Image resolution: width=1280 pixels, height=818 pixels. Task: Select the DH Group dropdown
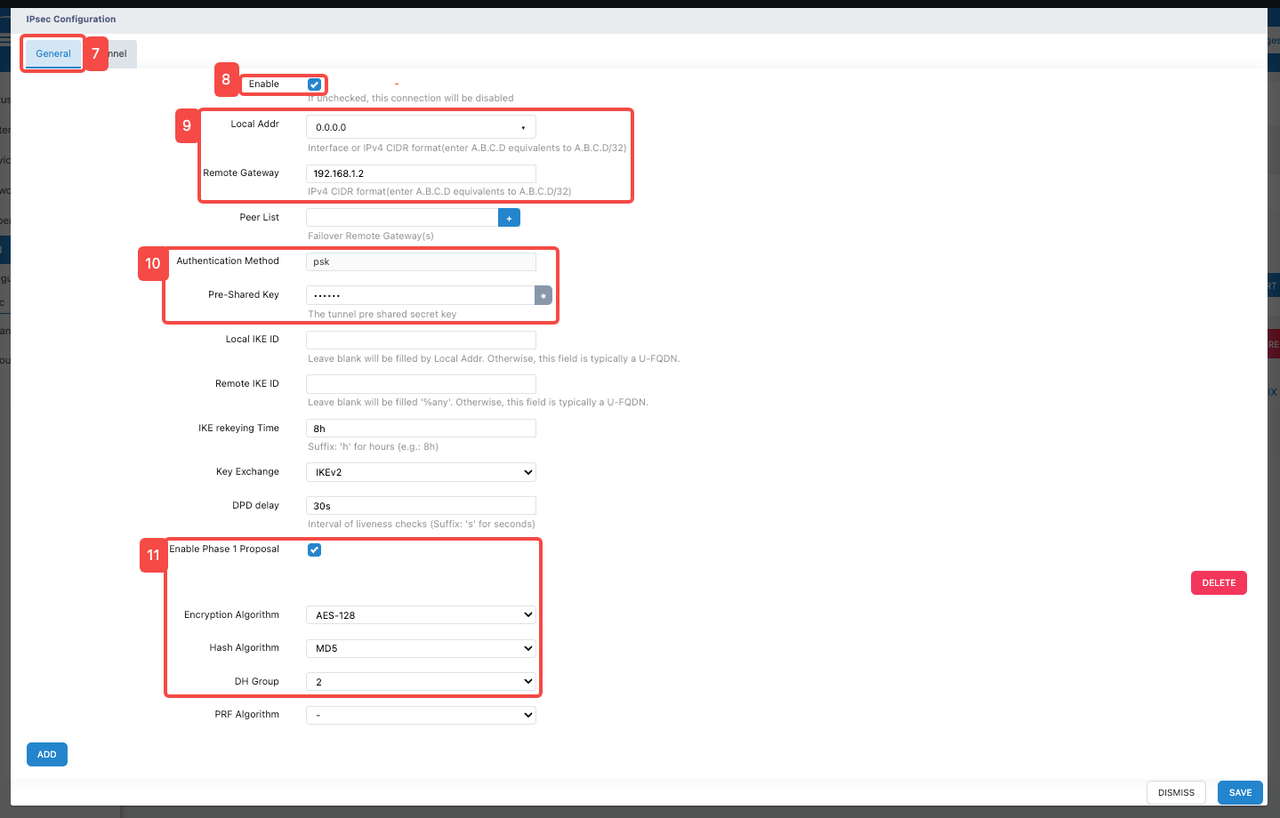tap(420, 682)
